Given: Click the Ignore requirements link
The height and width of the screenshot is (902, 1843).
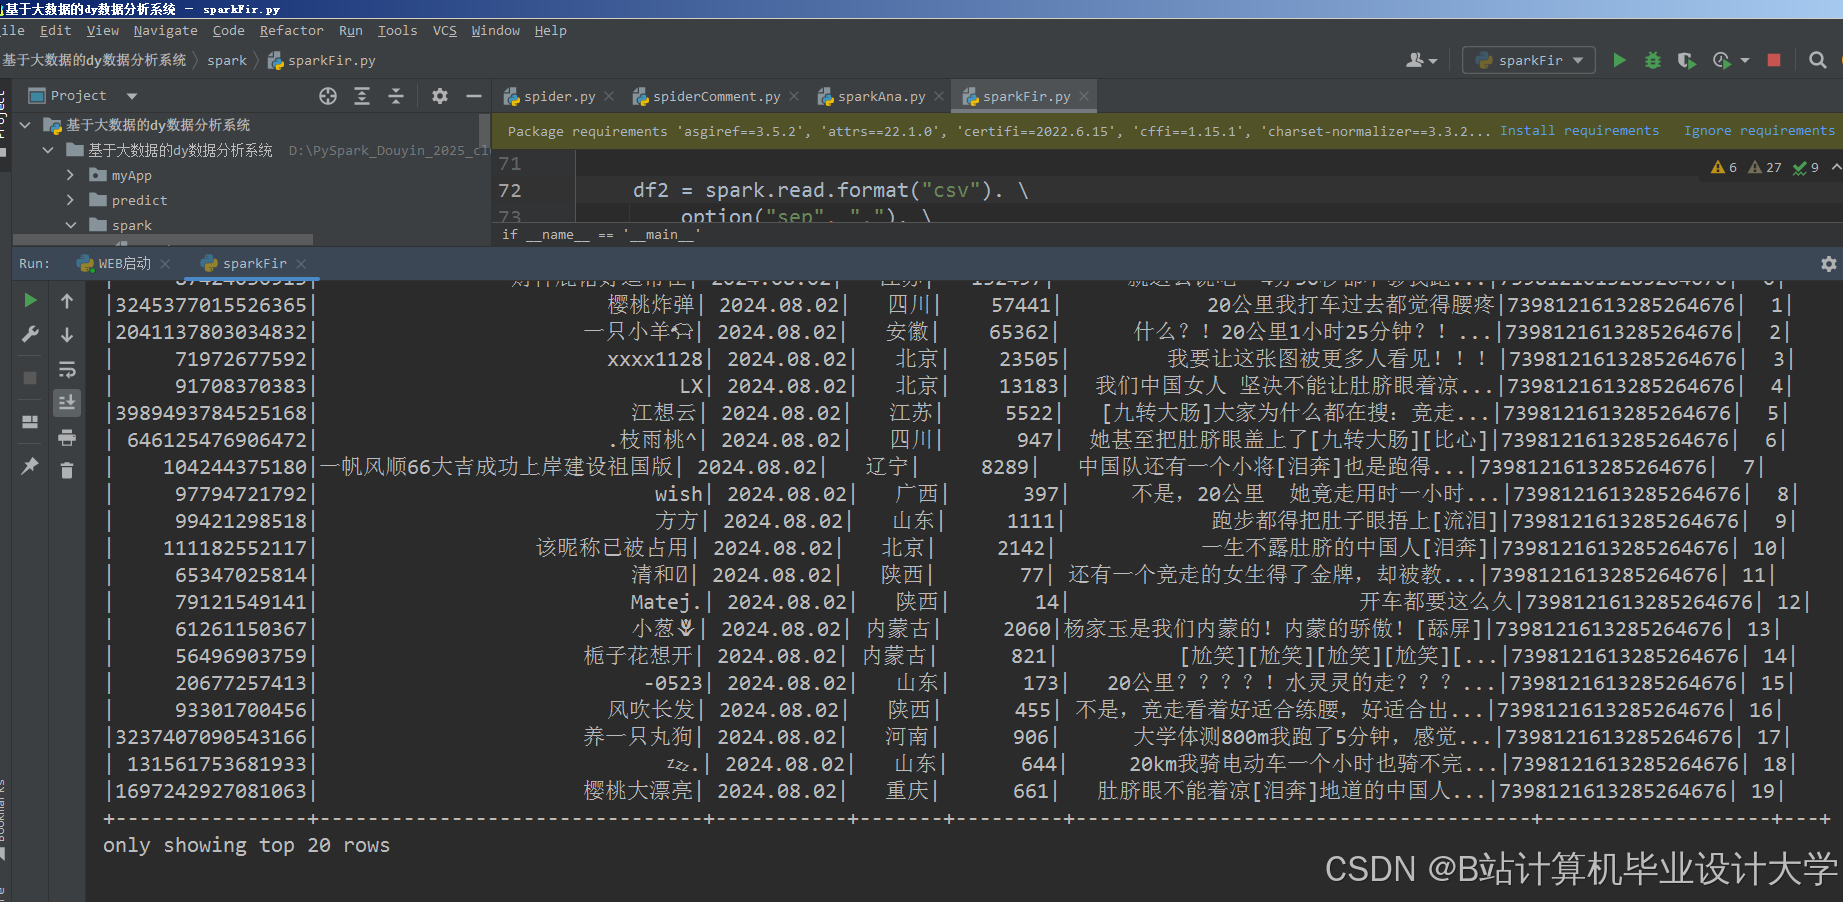Looking at the screenshot, I should 1759,130.
